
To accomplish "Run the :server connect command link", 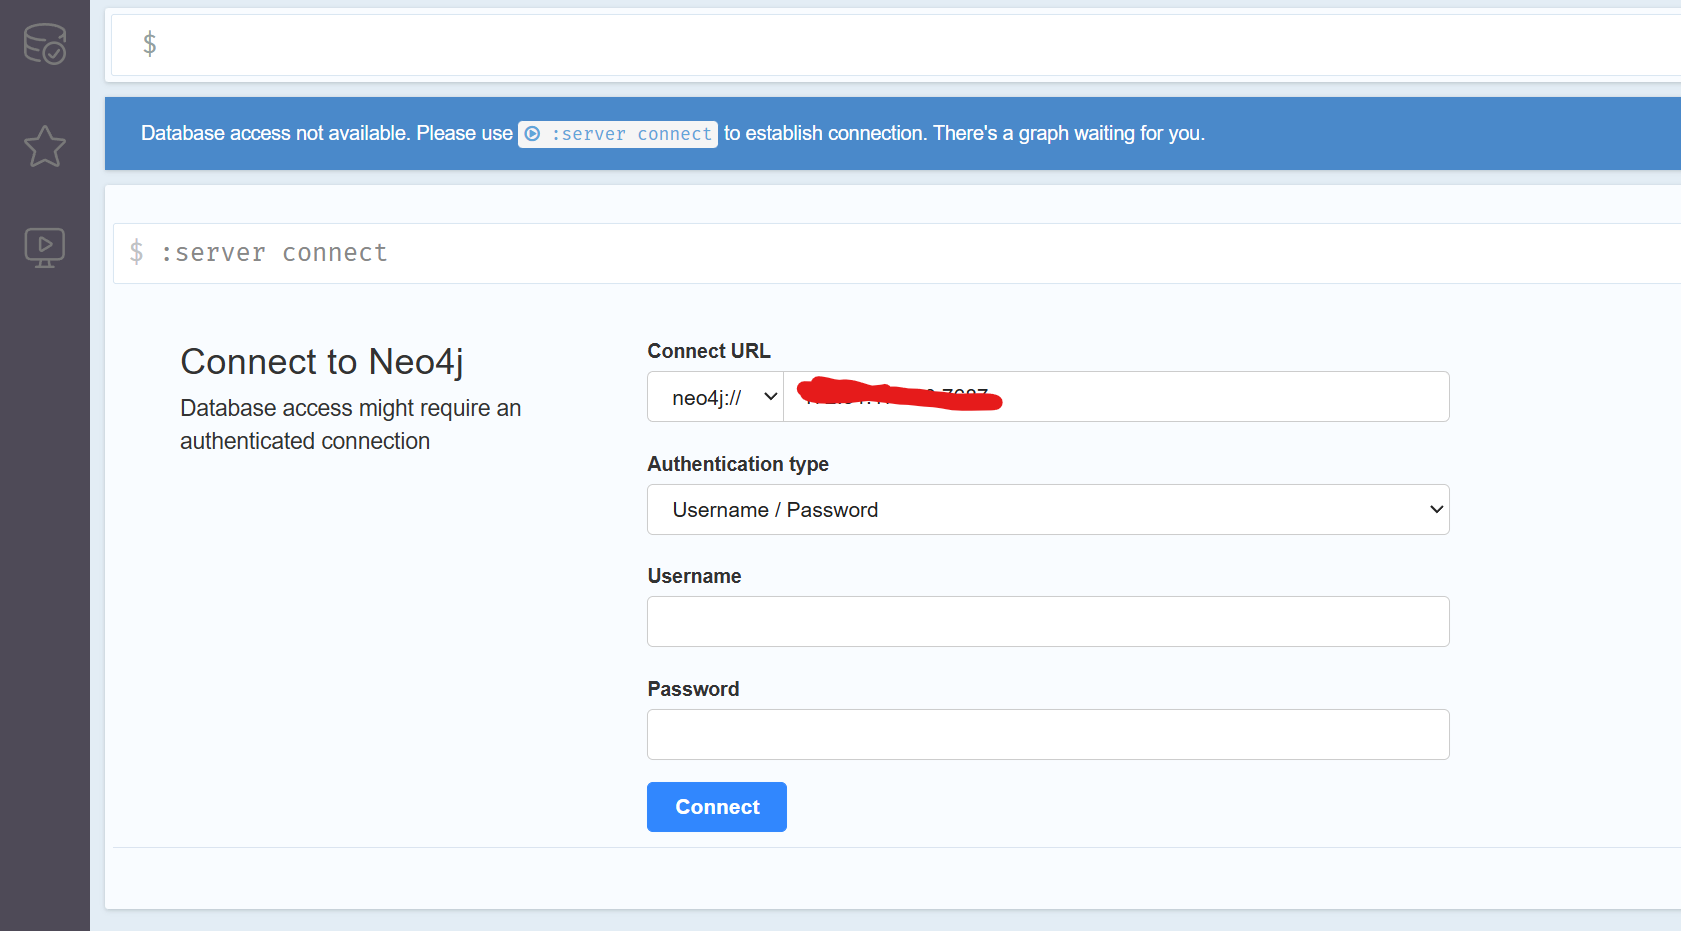I will [x=618, y=134].
